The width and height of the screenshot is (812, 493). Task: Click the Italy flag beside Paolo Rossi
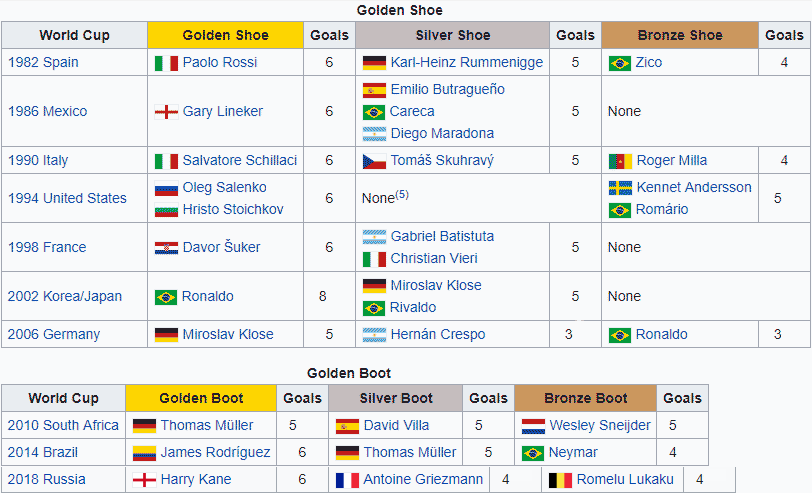[166, 63]
